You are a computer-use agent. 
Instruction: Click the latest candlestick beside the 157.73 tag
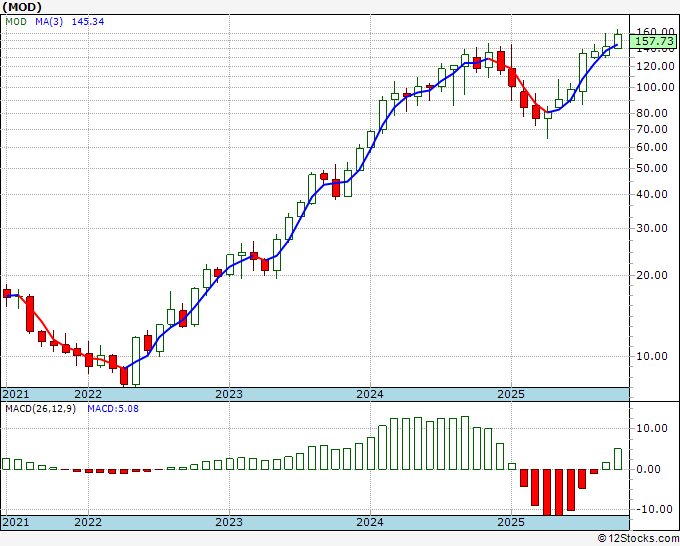coord(618,41)
